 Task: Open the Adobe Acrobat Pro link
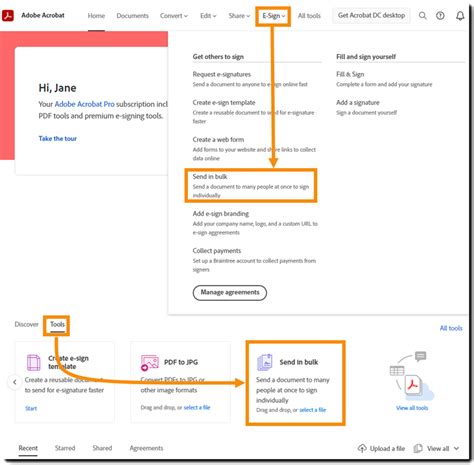click(x=84, y=104)
